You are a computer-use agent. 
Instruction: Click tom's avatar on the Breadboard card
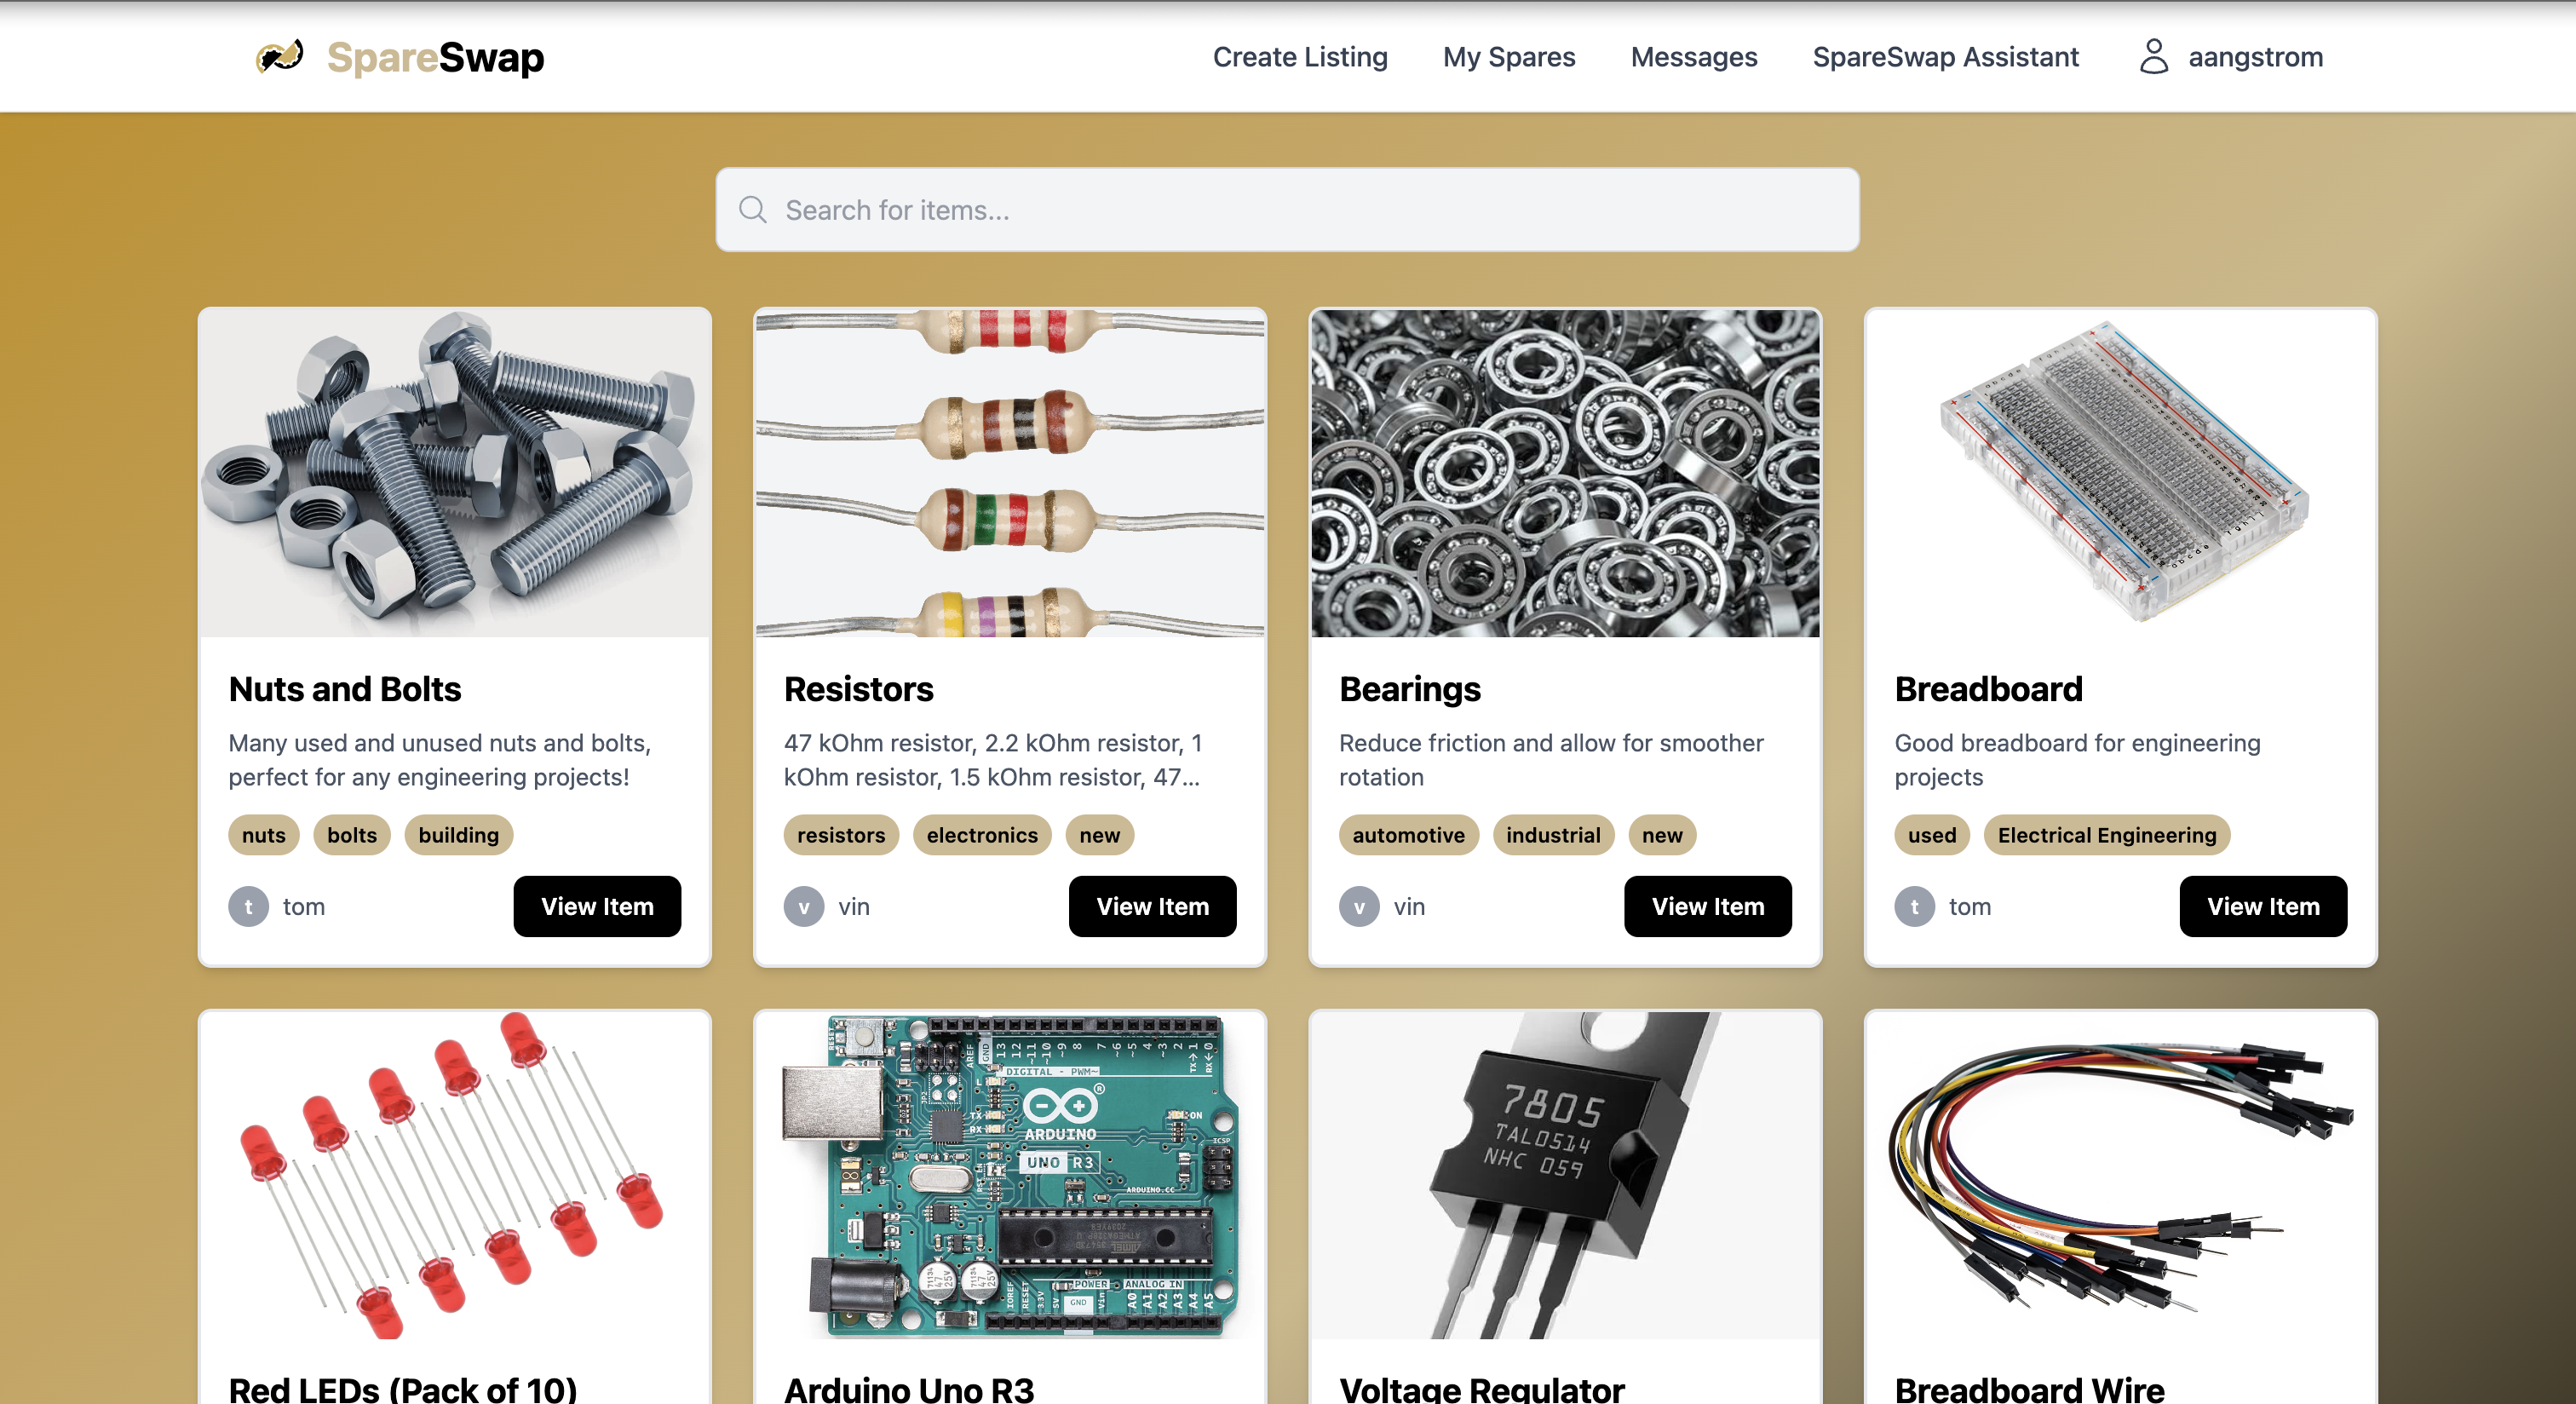[x=1914, y=906]
